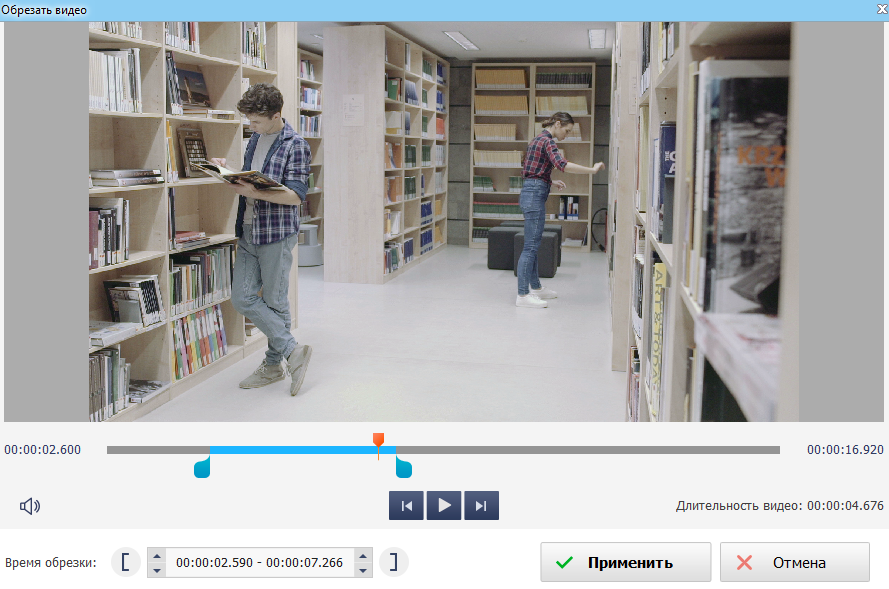
Task: Mute the video with the speaker icon
Action: pos(30,506)
